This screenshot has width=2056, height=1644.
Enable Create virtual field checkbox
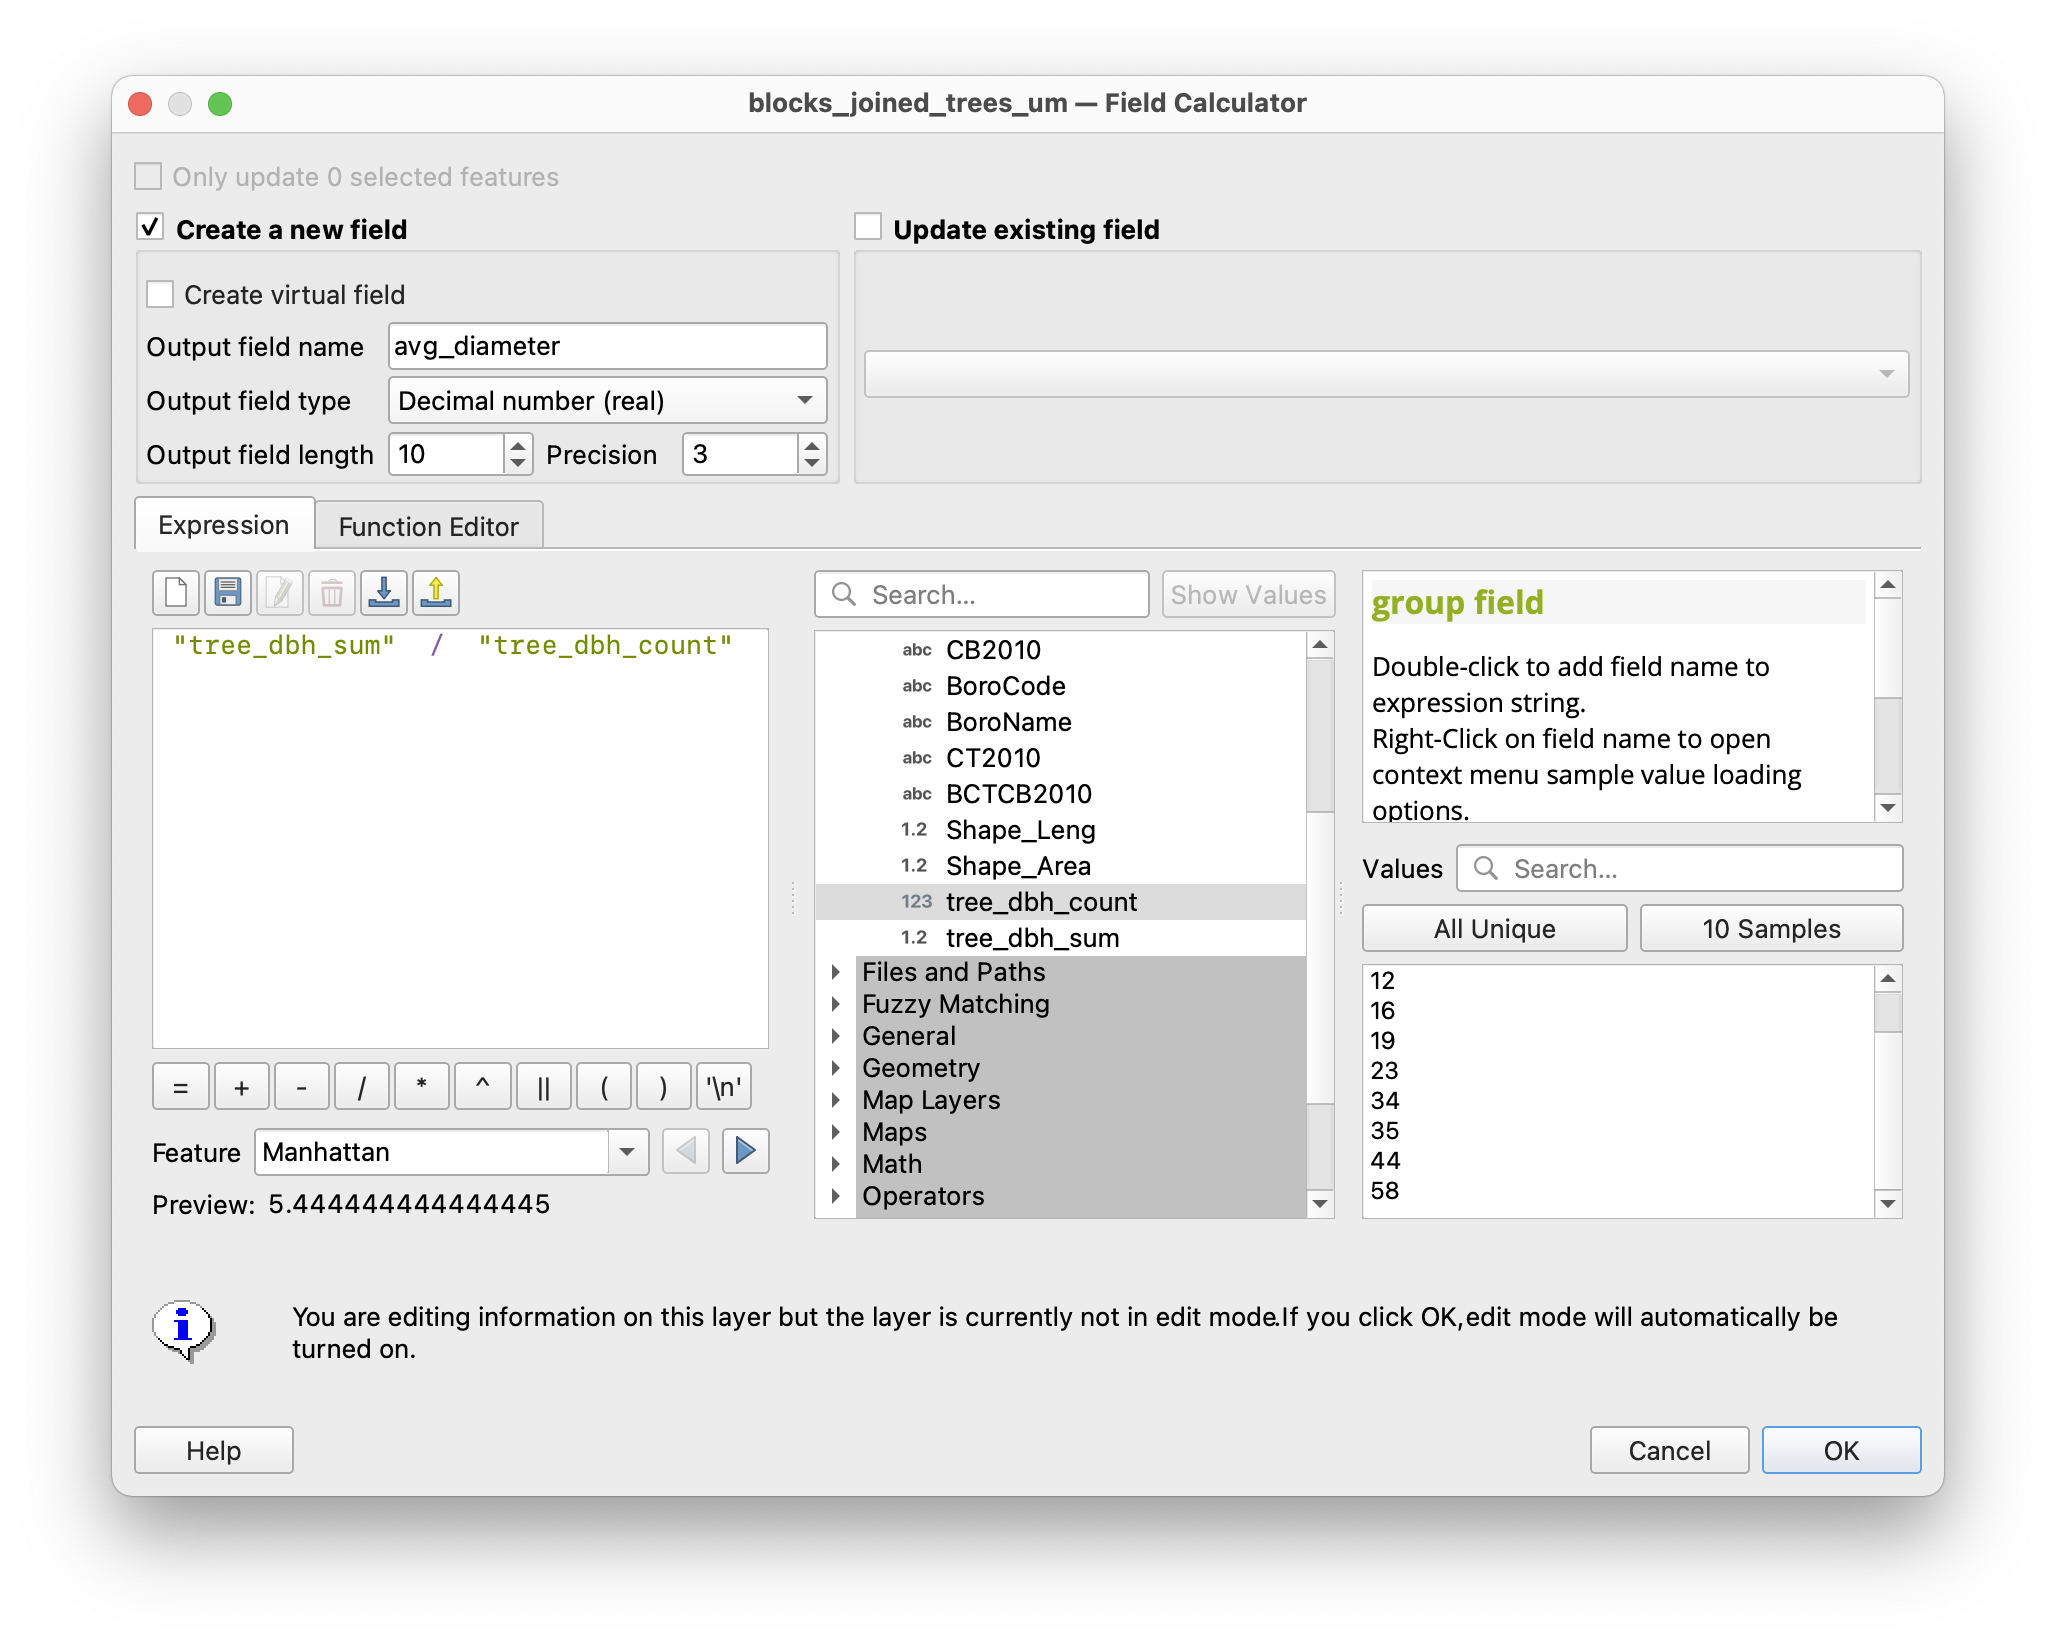(x=161, y=295)
